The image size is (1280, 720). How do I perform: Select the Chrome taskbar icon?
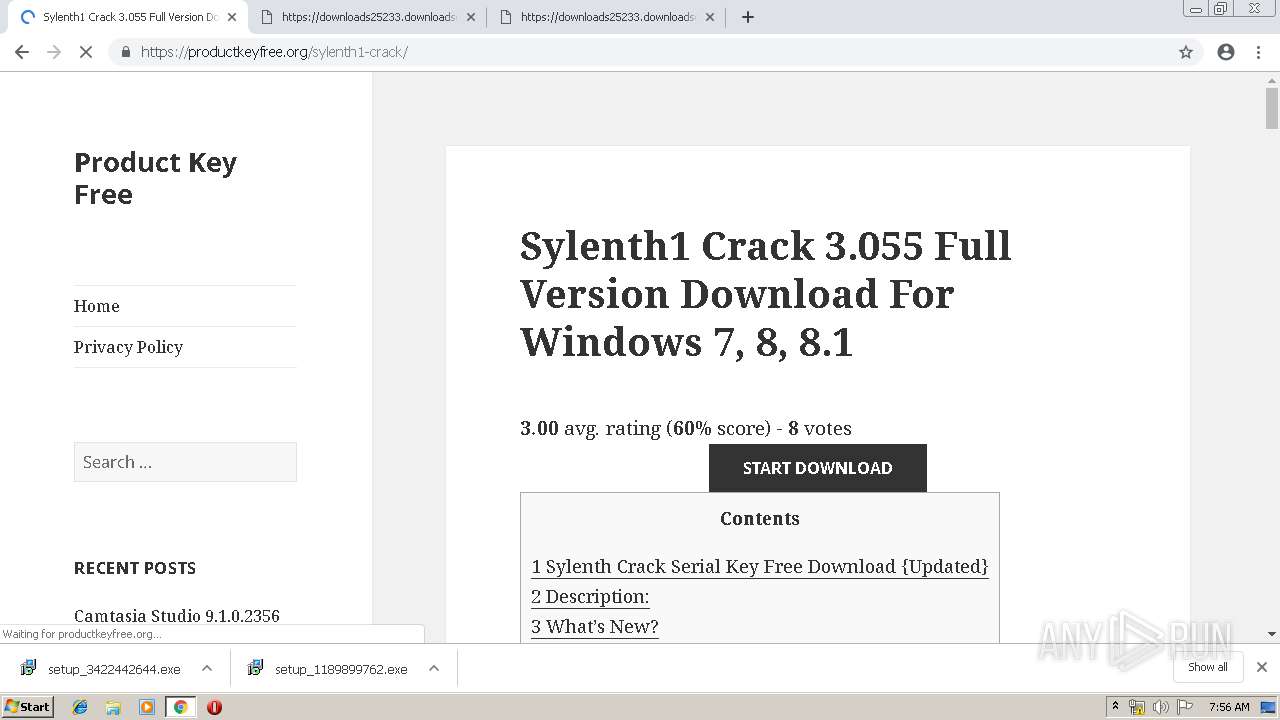pyautogui.click(x=181, y=707)
